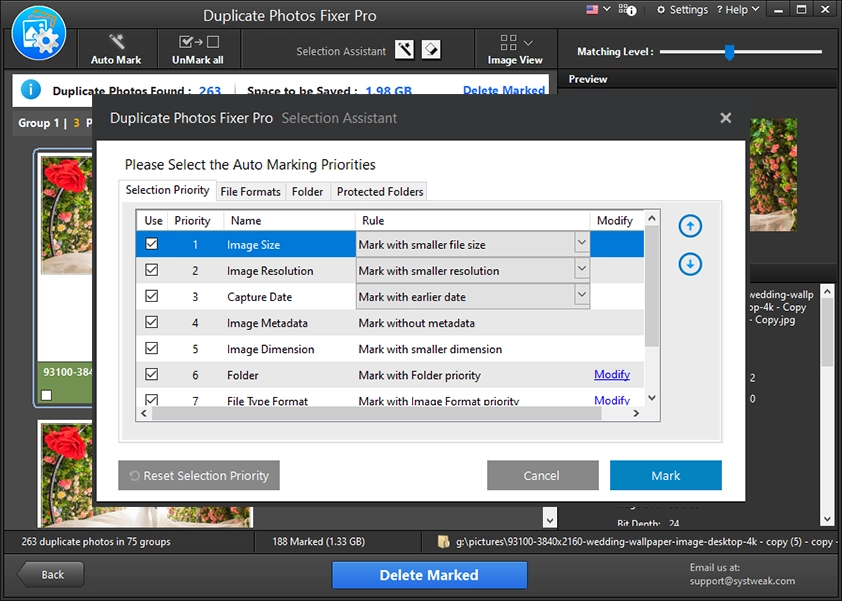
Task: Select the Image Dimension row
Action: tap(390, 349)
